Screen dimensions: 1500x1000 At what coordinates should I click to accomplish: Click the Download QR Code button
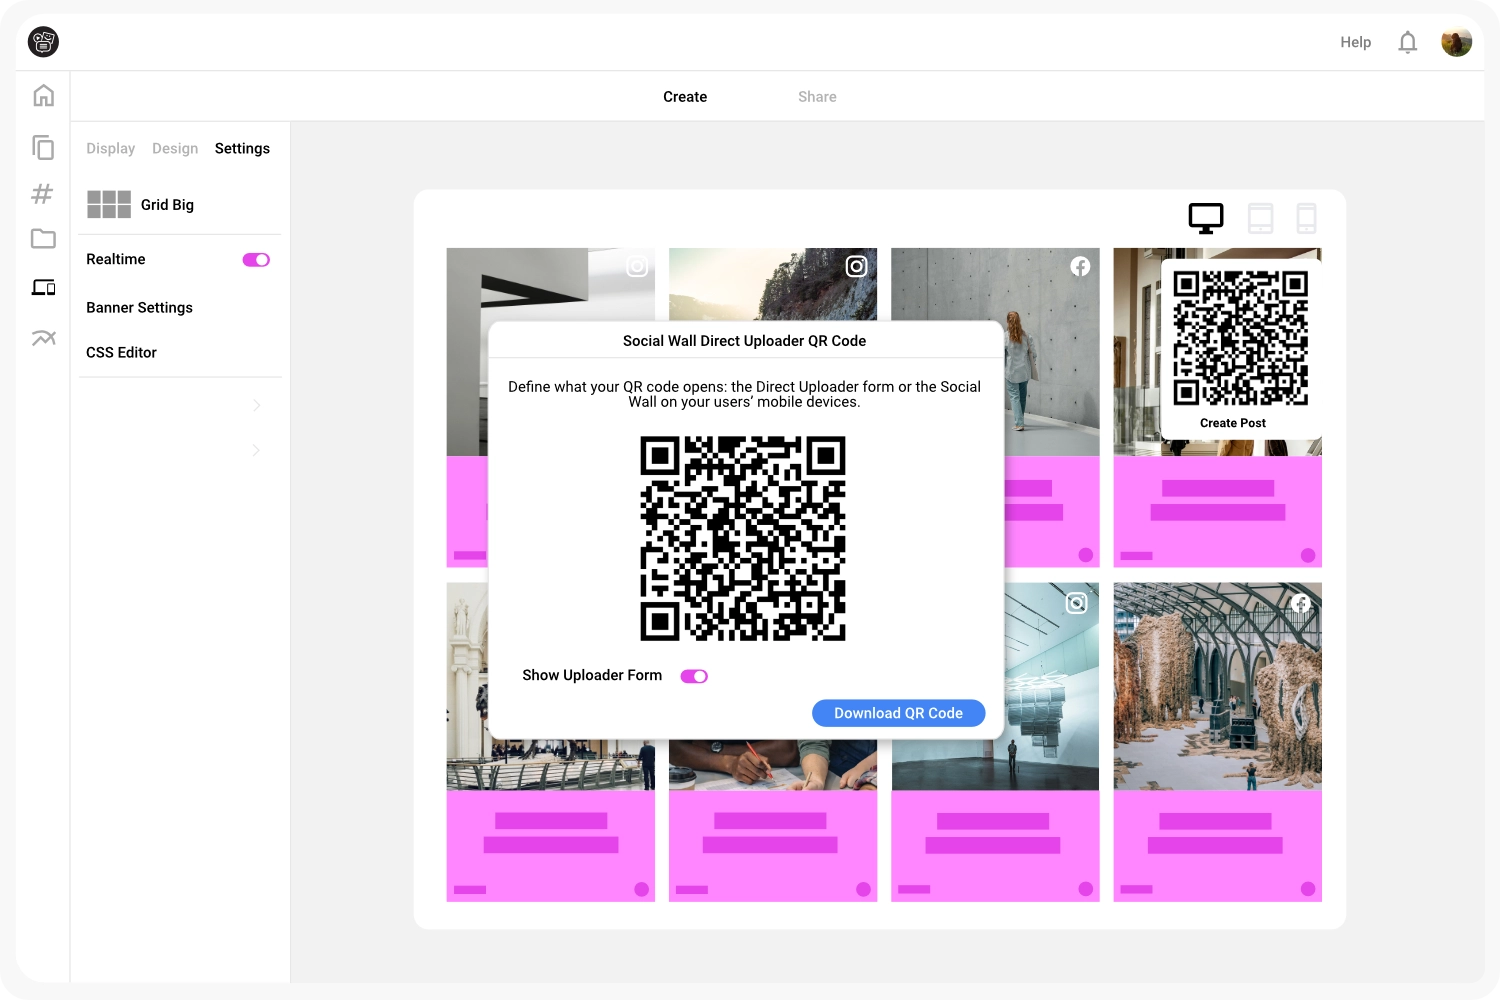(x=898, y=713)
